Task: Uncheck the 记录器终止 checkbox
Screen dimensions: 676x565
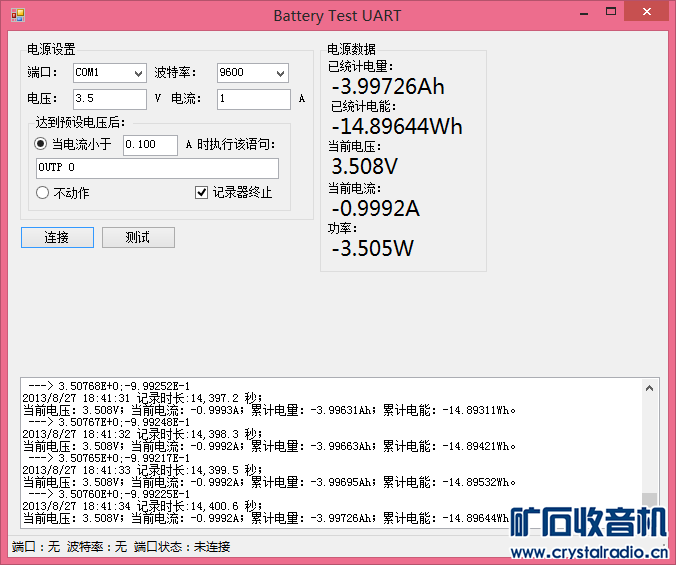Action: coord(201,193)
